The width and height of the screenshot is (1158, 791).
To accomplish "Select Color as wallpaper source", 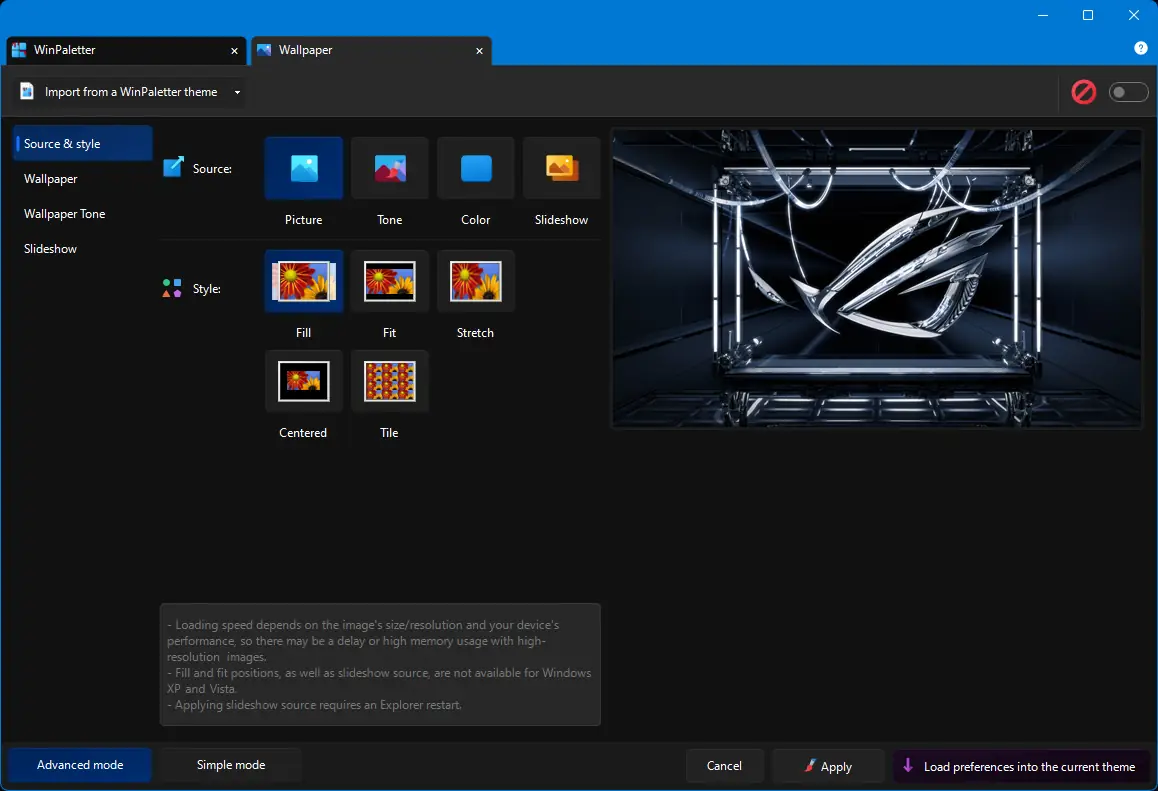I will pyautogui.click(x=476, y=168).
